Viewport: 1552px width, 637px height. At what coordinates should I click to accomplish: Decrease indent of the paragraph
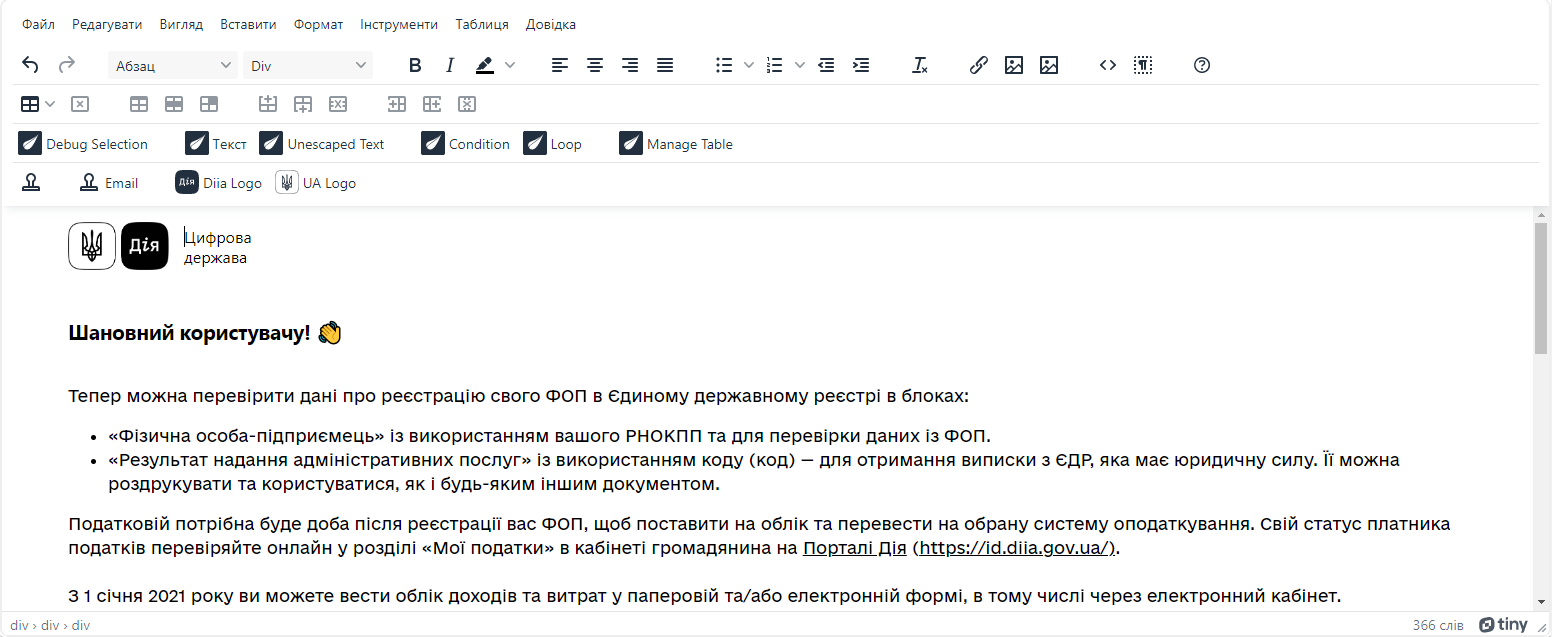(x=826, y=65)
